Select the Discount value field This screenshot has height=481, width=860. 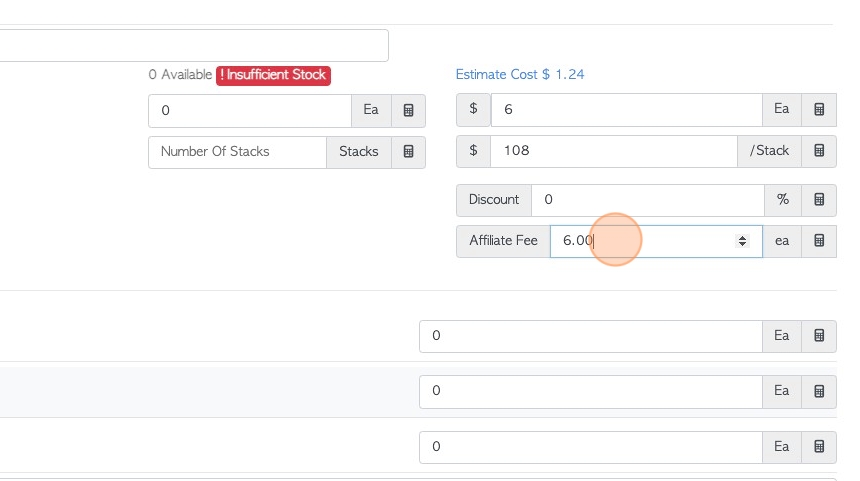click(x=648, y=200)
